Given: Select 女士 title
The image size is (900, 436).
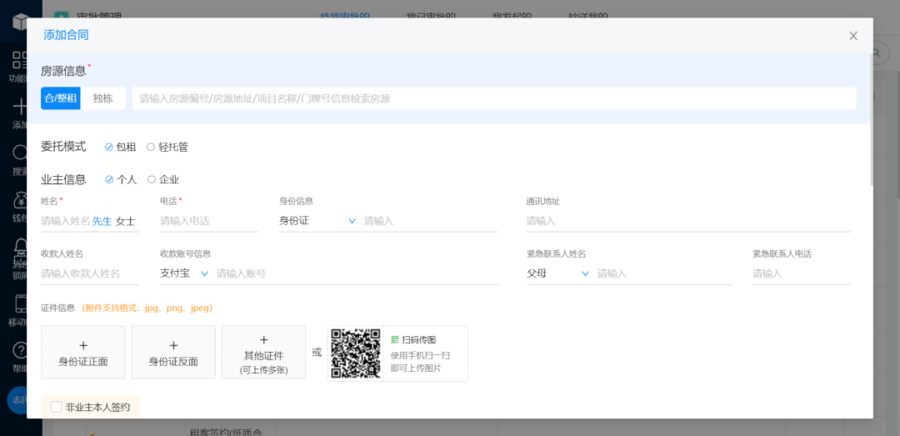Looking at the screenshot, I should pyautogui.click(x=125, y=221).
